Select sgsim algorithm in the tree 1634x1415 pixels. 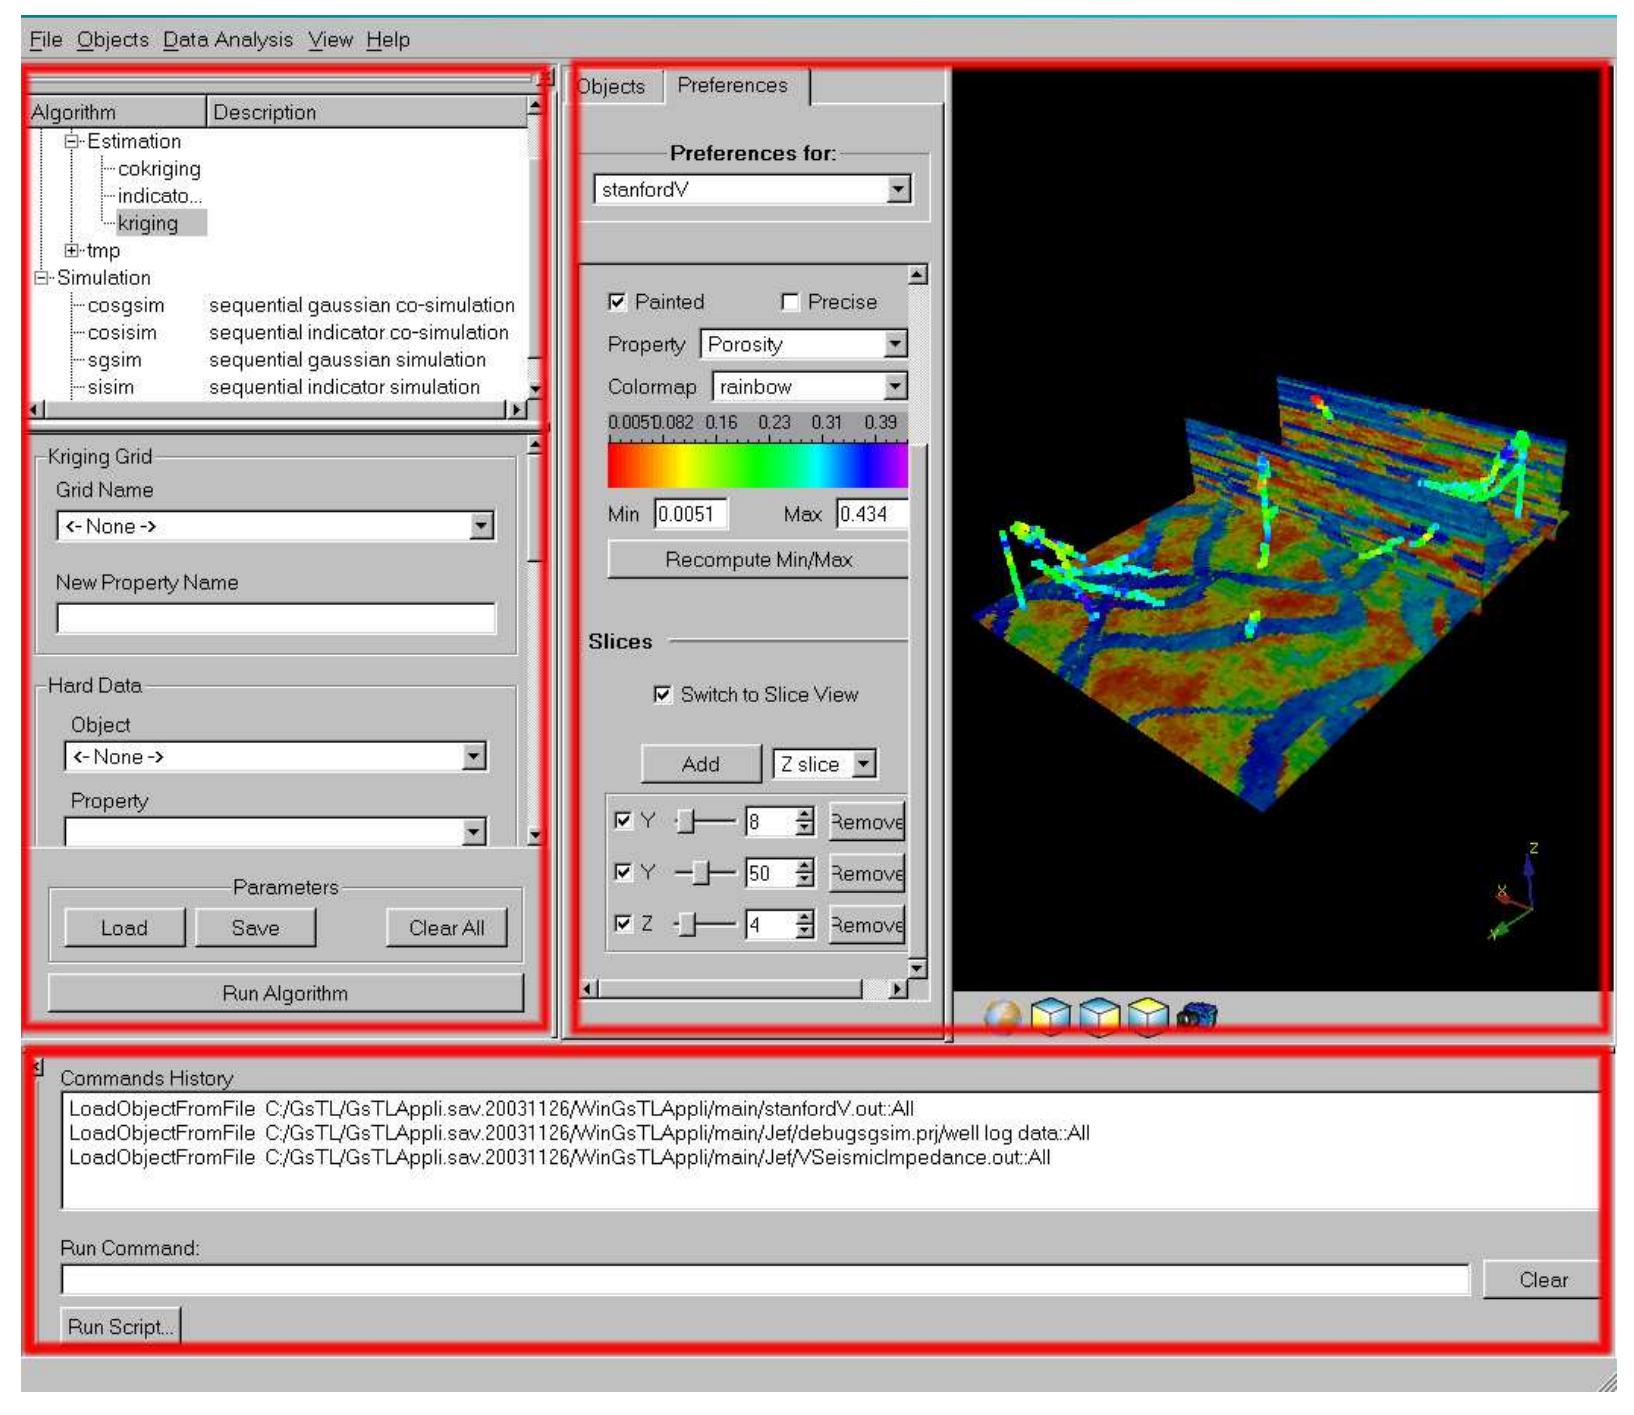[x=114, y=360]
